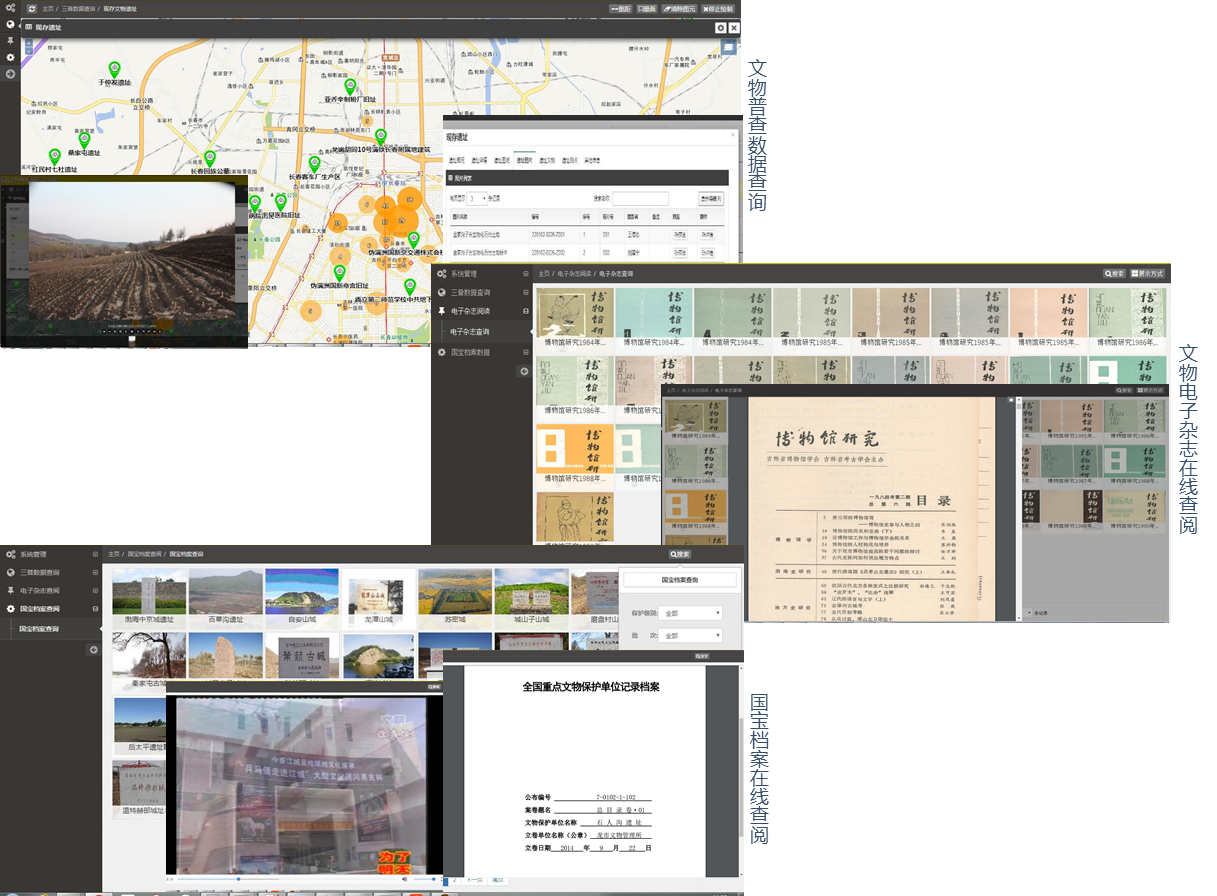Screen dimensions: 1217x896
Task: Open the 自安山城 thumbnail
Action: pos(301,596)
